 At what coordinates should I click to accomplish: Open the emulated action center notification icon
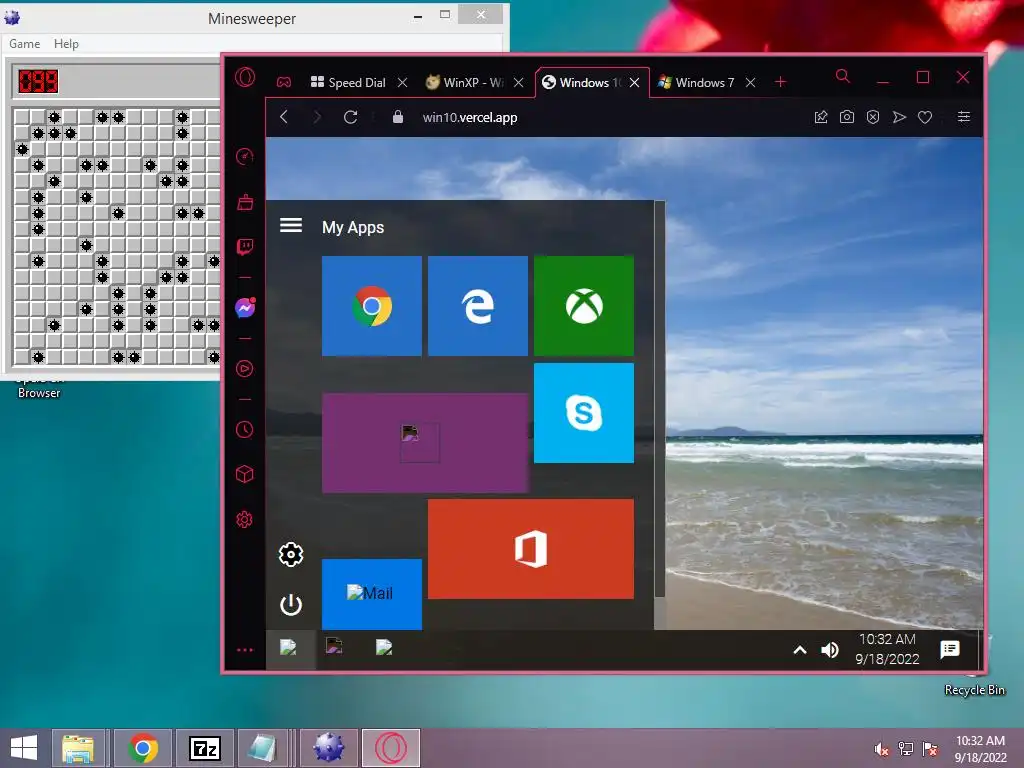pos(950,649)
